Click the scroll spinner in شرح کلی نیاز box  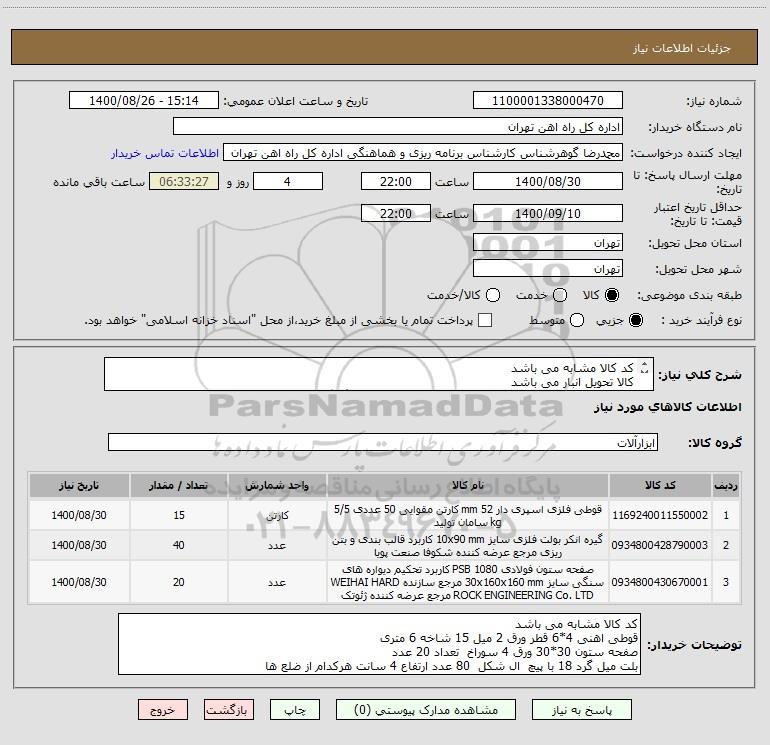pyautogui.click(x=645, y=367)
